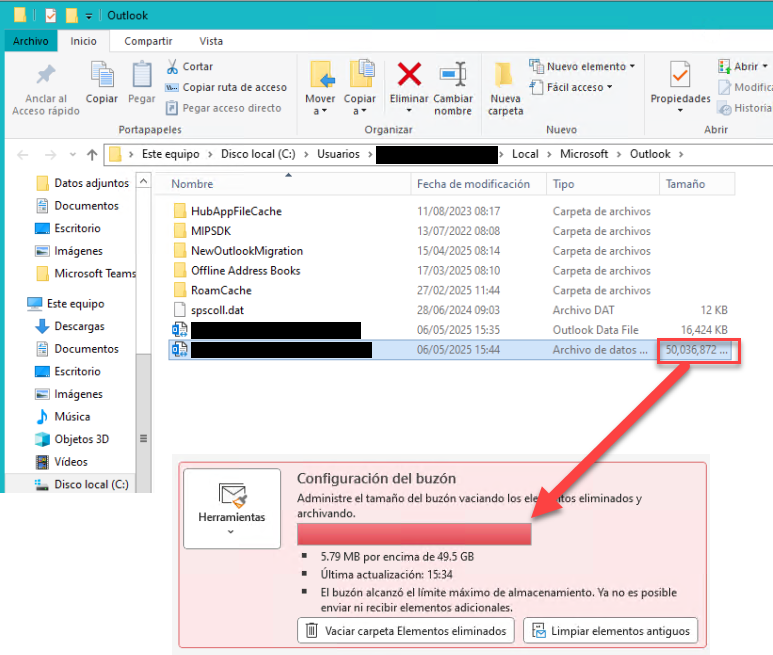Screen dimensions: 773x655
Task: Click Anclar al Acceso rápido pin icon
Action: click(x=45, y=76)
